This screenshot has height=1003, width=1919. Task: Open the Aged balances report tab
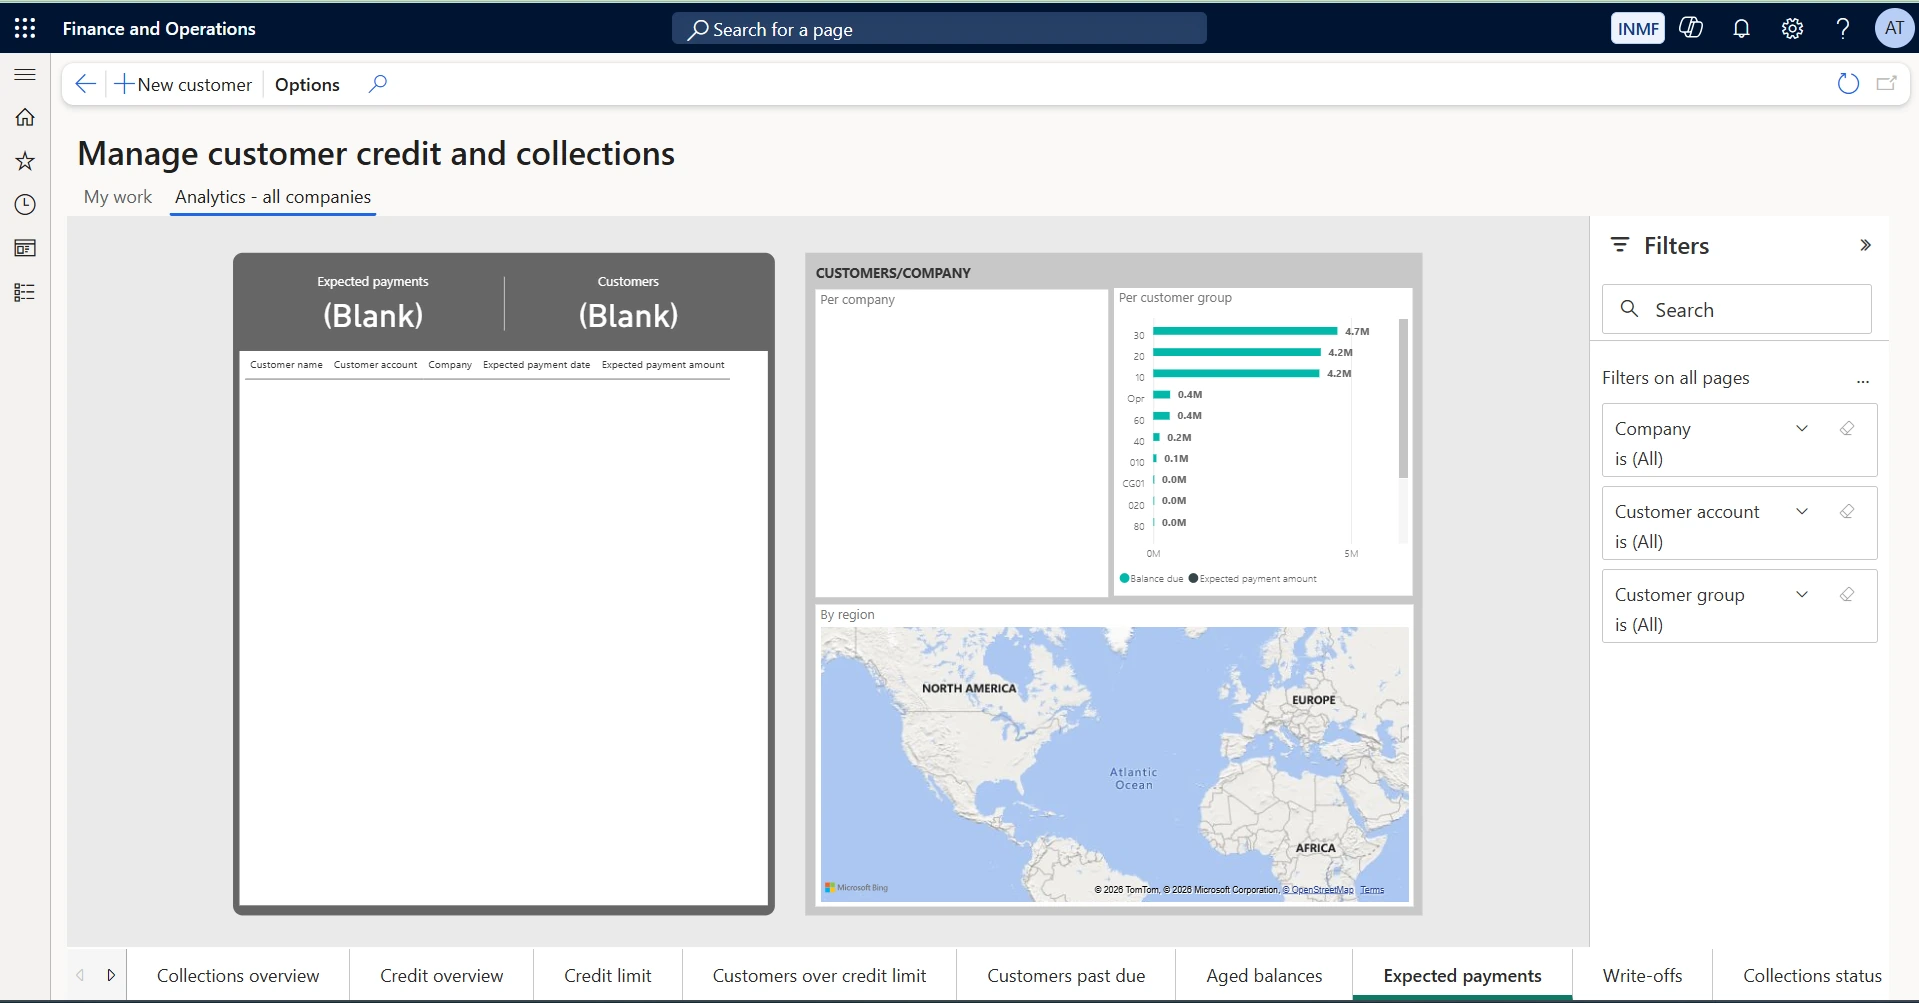click(1264, 975)
